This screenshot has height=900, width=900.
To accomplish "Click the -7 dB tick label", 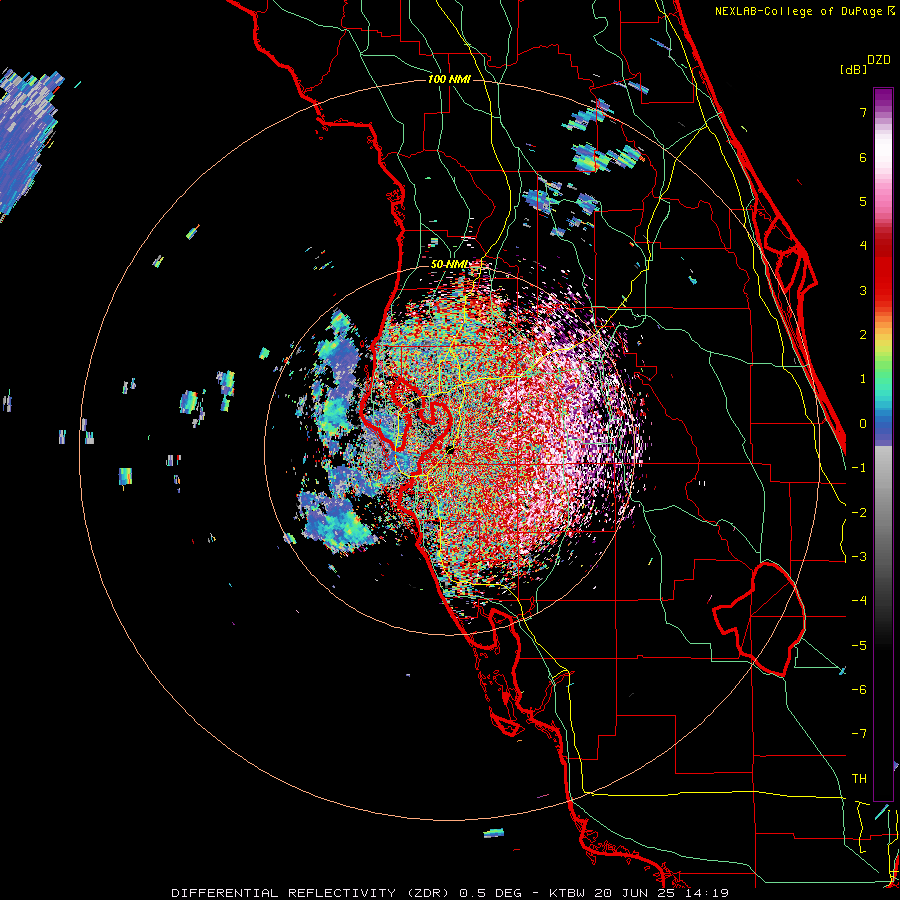I will click(x=859, y=734).
